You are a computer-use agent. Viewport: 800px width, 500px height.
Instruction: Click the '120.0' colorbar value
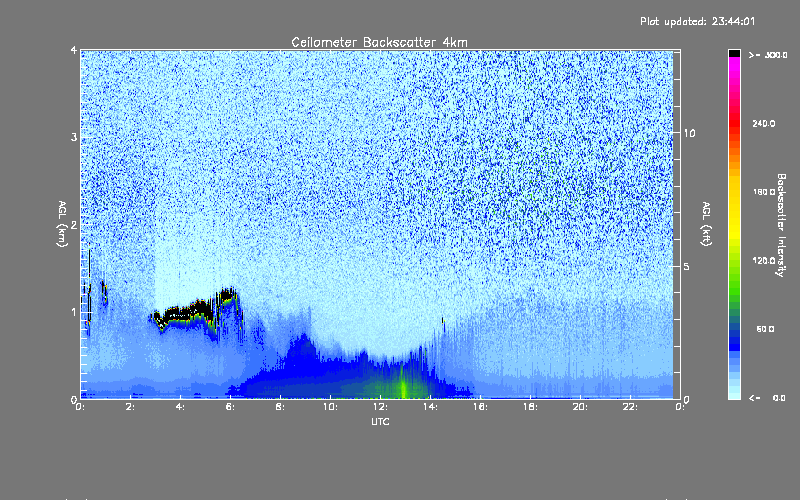[x=764, y=261]
